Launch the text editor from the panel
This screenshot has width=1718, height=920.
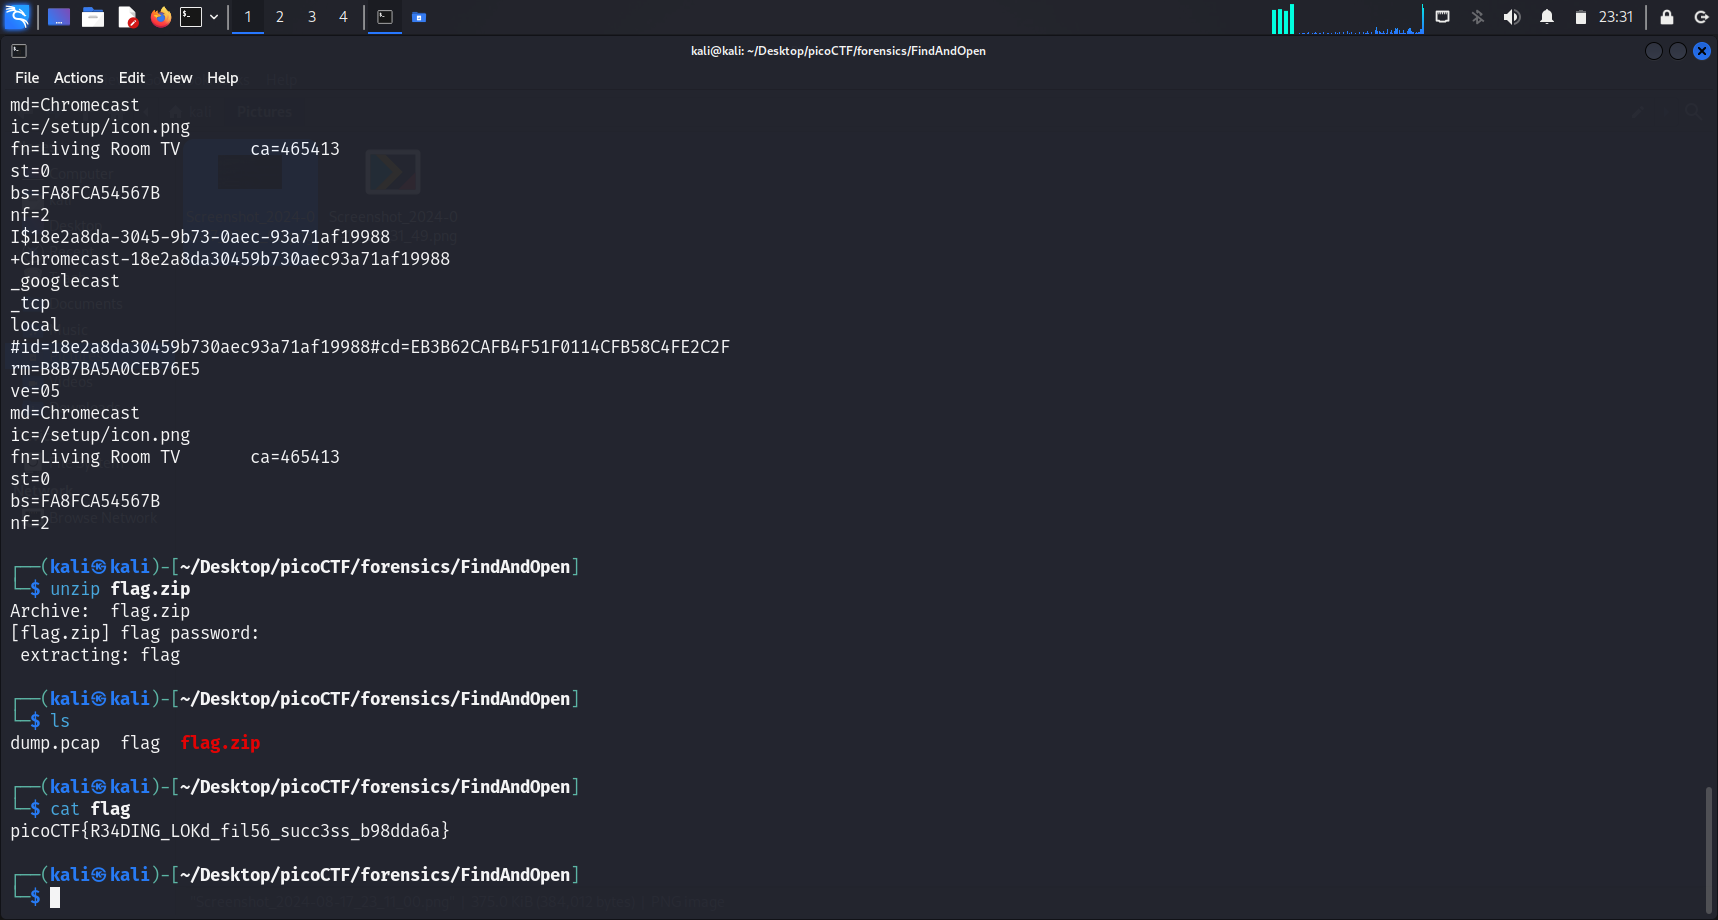(x=127, y=17)
